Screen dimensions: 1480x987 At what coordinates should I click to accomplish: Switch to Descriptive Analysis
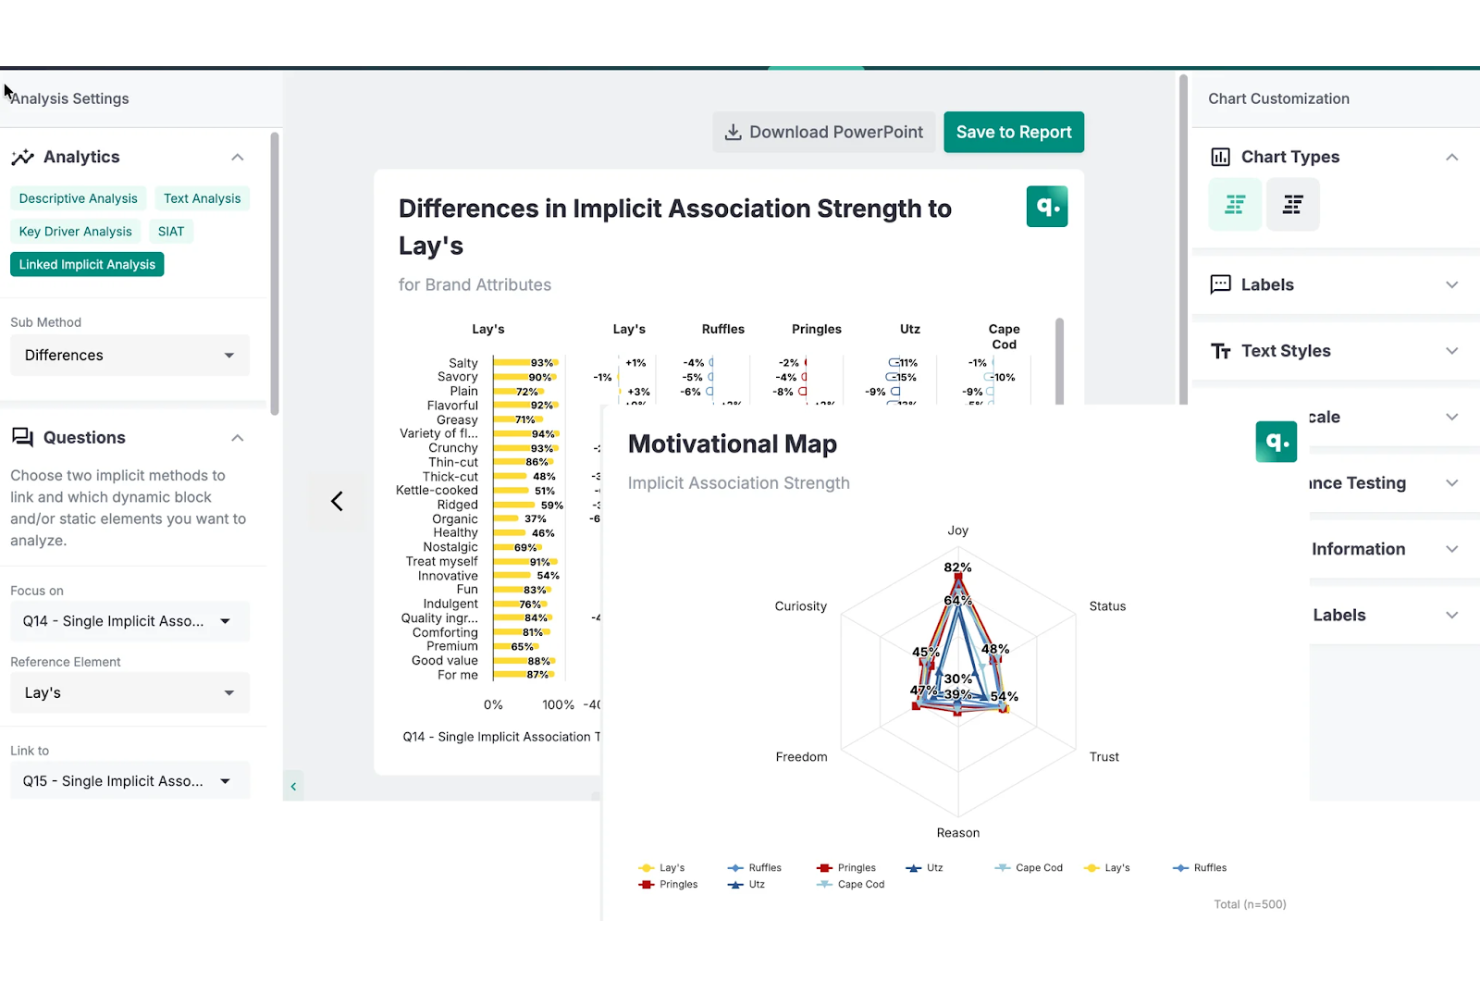click(78, 198)
